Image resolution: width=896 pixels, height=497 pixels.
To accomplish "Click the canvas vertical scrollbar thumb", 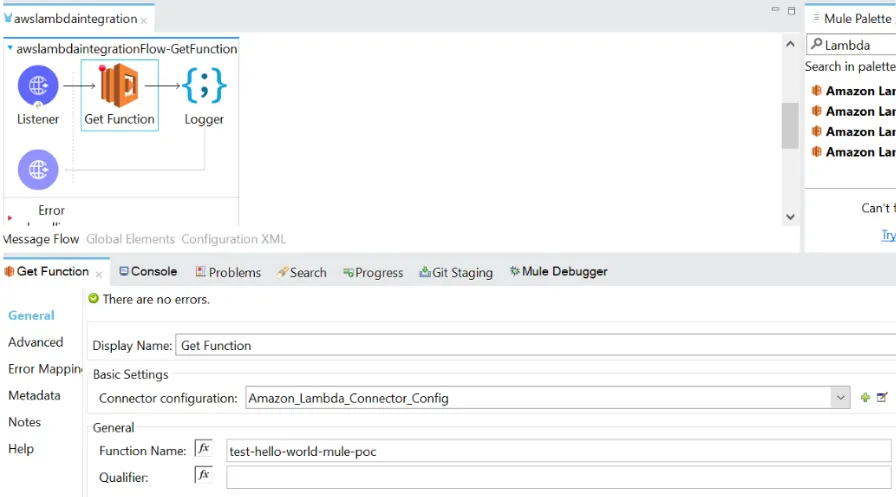I will click(x=790, y=126).
